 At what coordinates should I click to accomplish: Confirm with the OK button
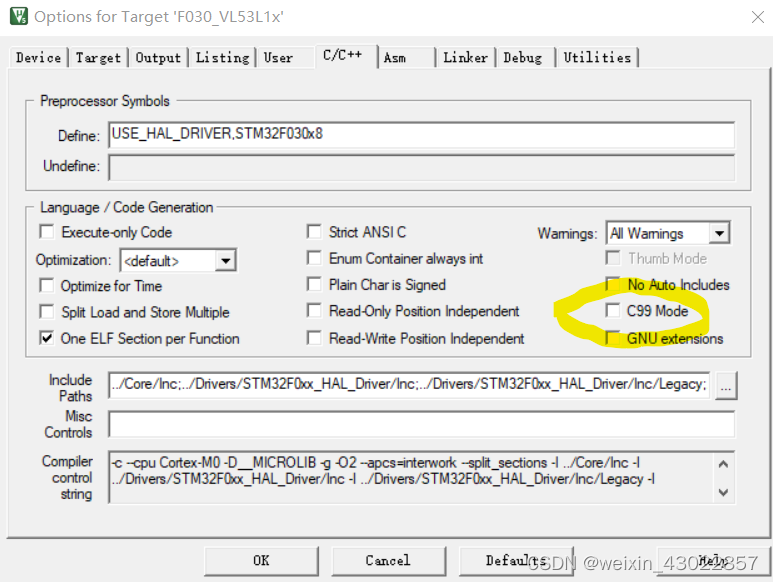tap(261, 561)
